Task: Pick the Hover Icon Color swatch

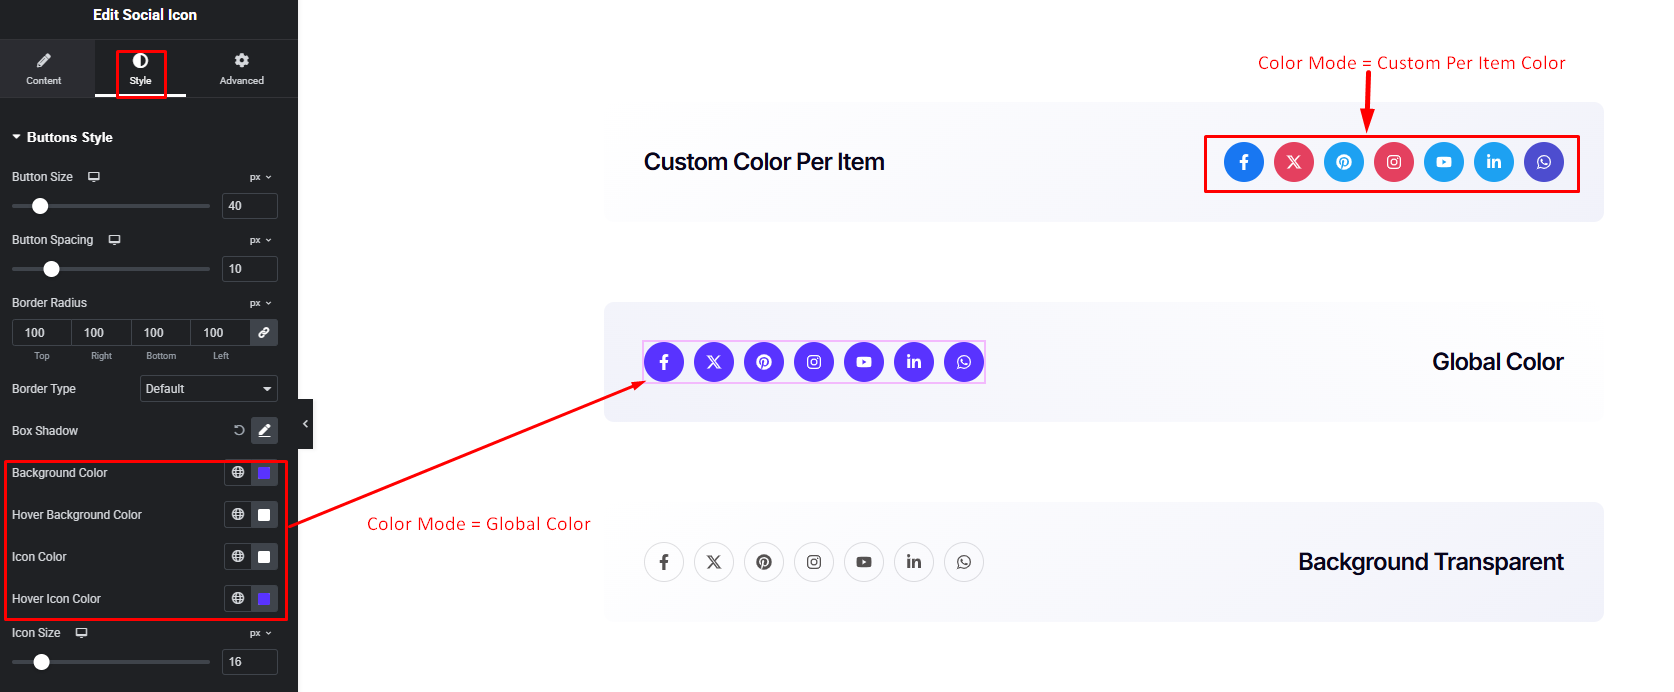Action: pyautogui.click(x=264, y=599)
